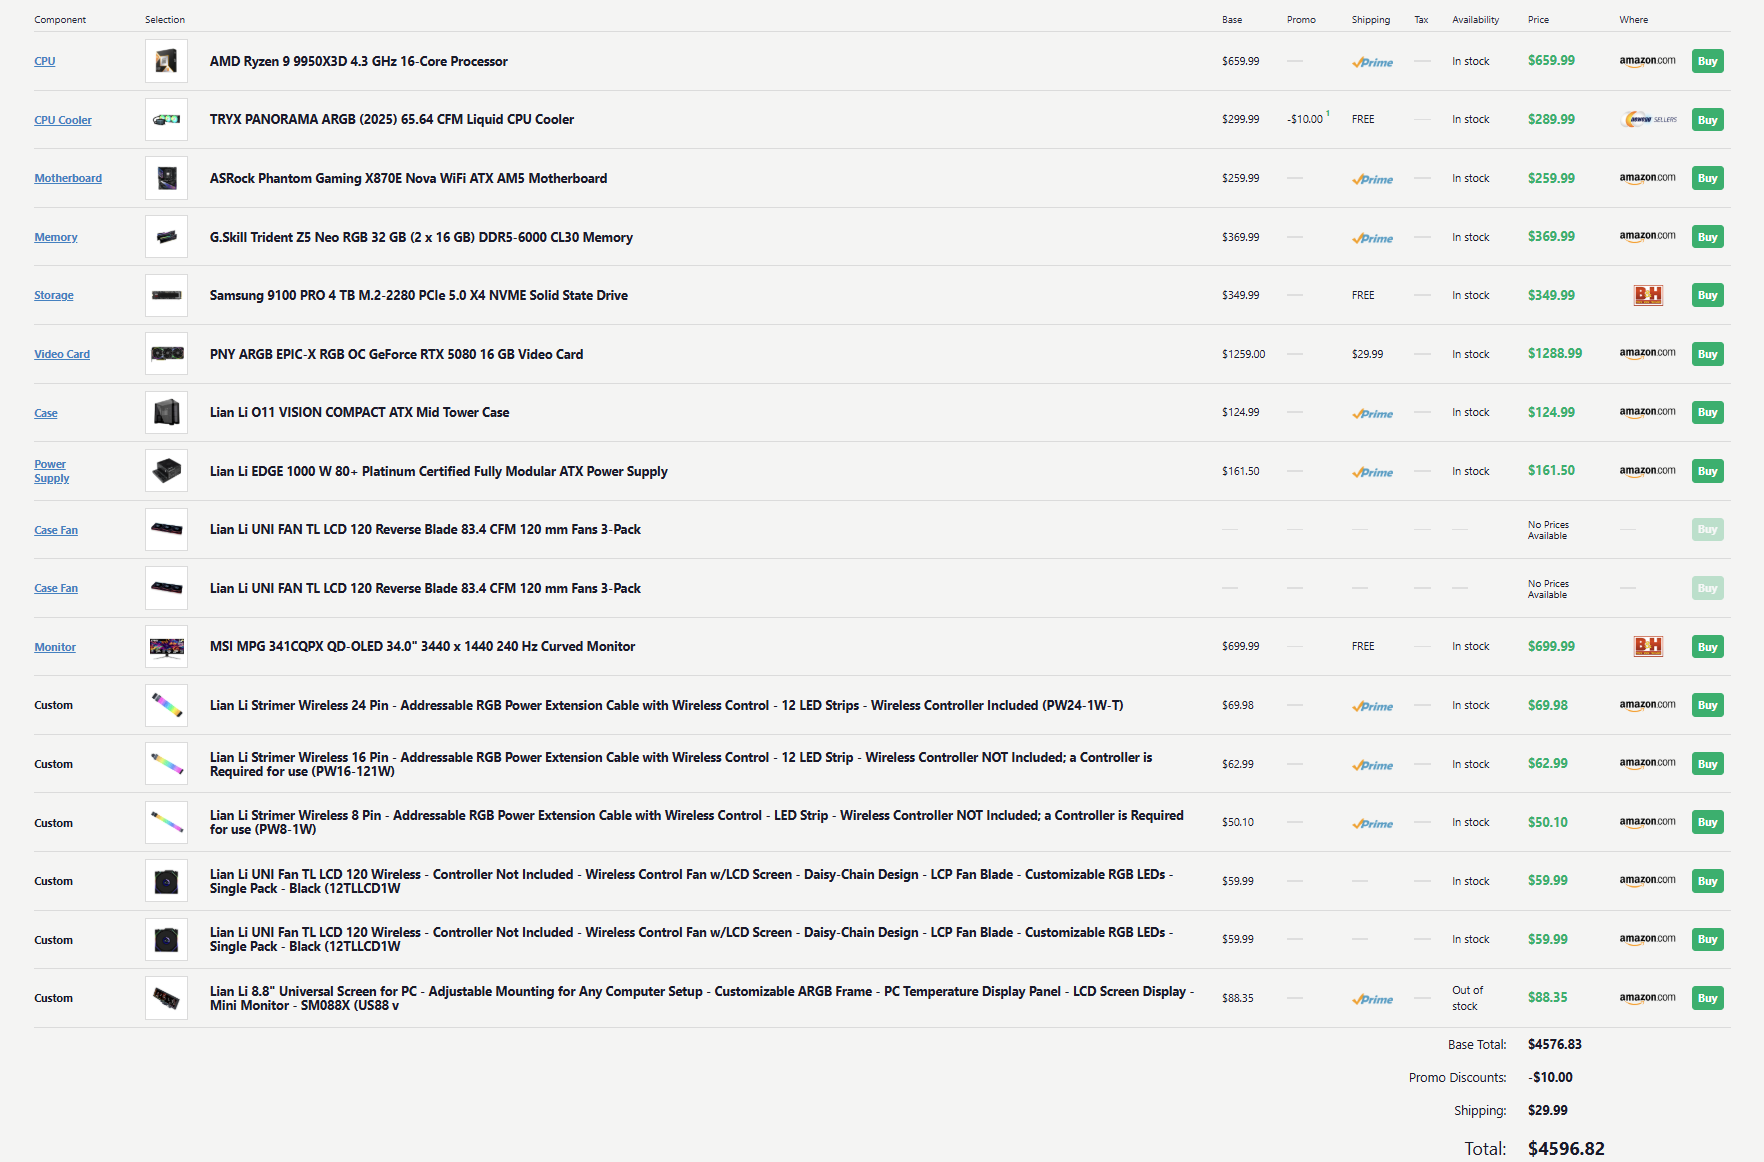1764x1162 pixels.
Task: Click the ASRock Phantom Gaming motherboard thumbnail
Action: [x=166, y=178]
